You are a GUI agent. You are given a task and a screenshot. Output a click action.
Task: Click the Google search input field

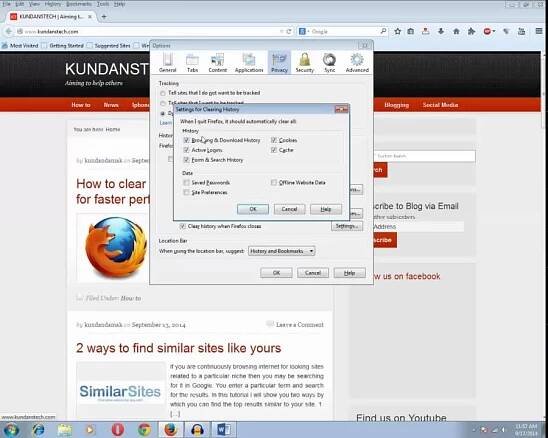(344, 31)
